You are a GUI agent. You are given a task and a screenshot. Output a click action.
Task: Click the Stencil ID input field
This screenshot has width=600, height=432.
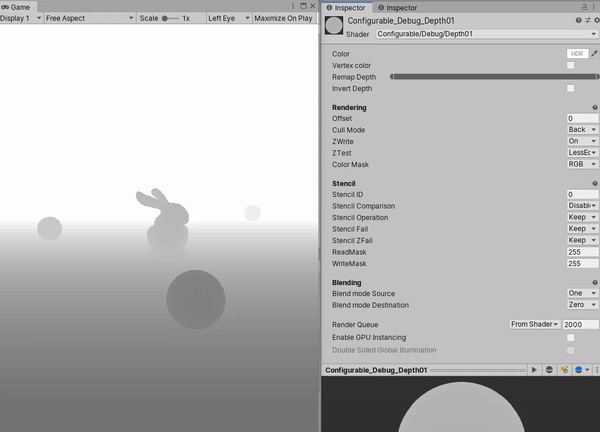coord(582,194)
